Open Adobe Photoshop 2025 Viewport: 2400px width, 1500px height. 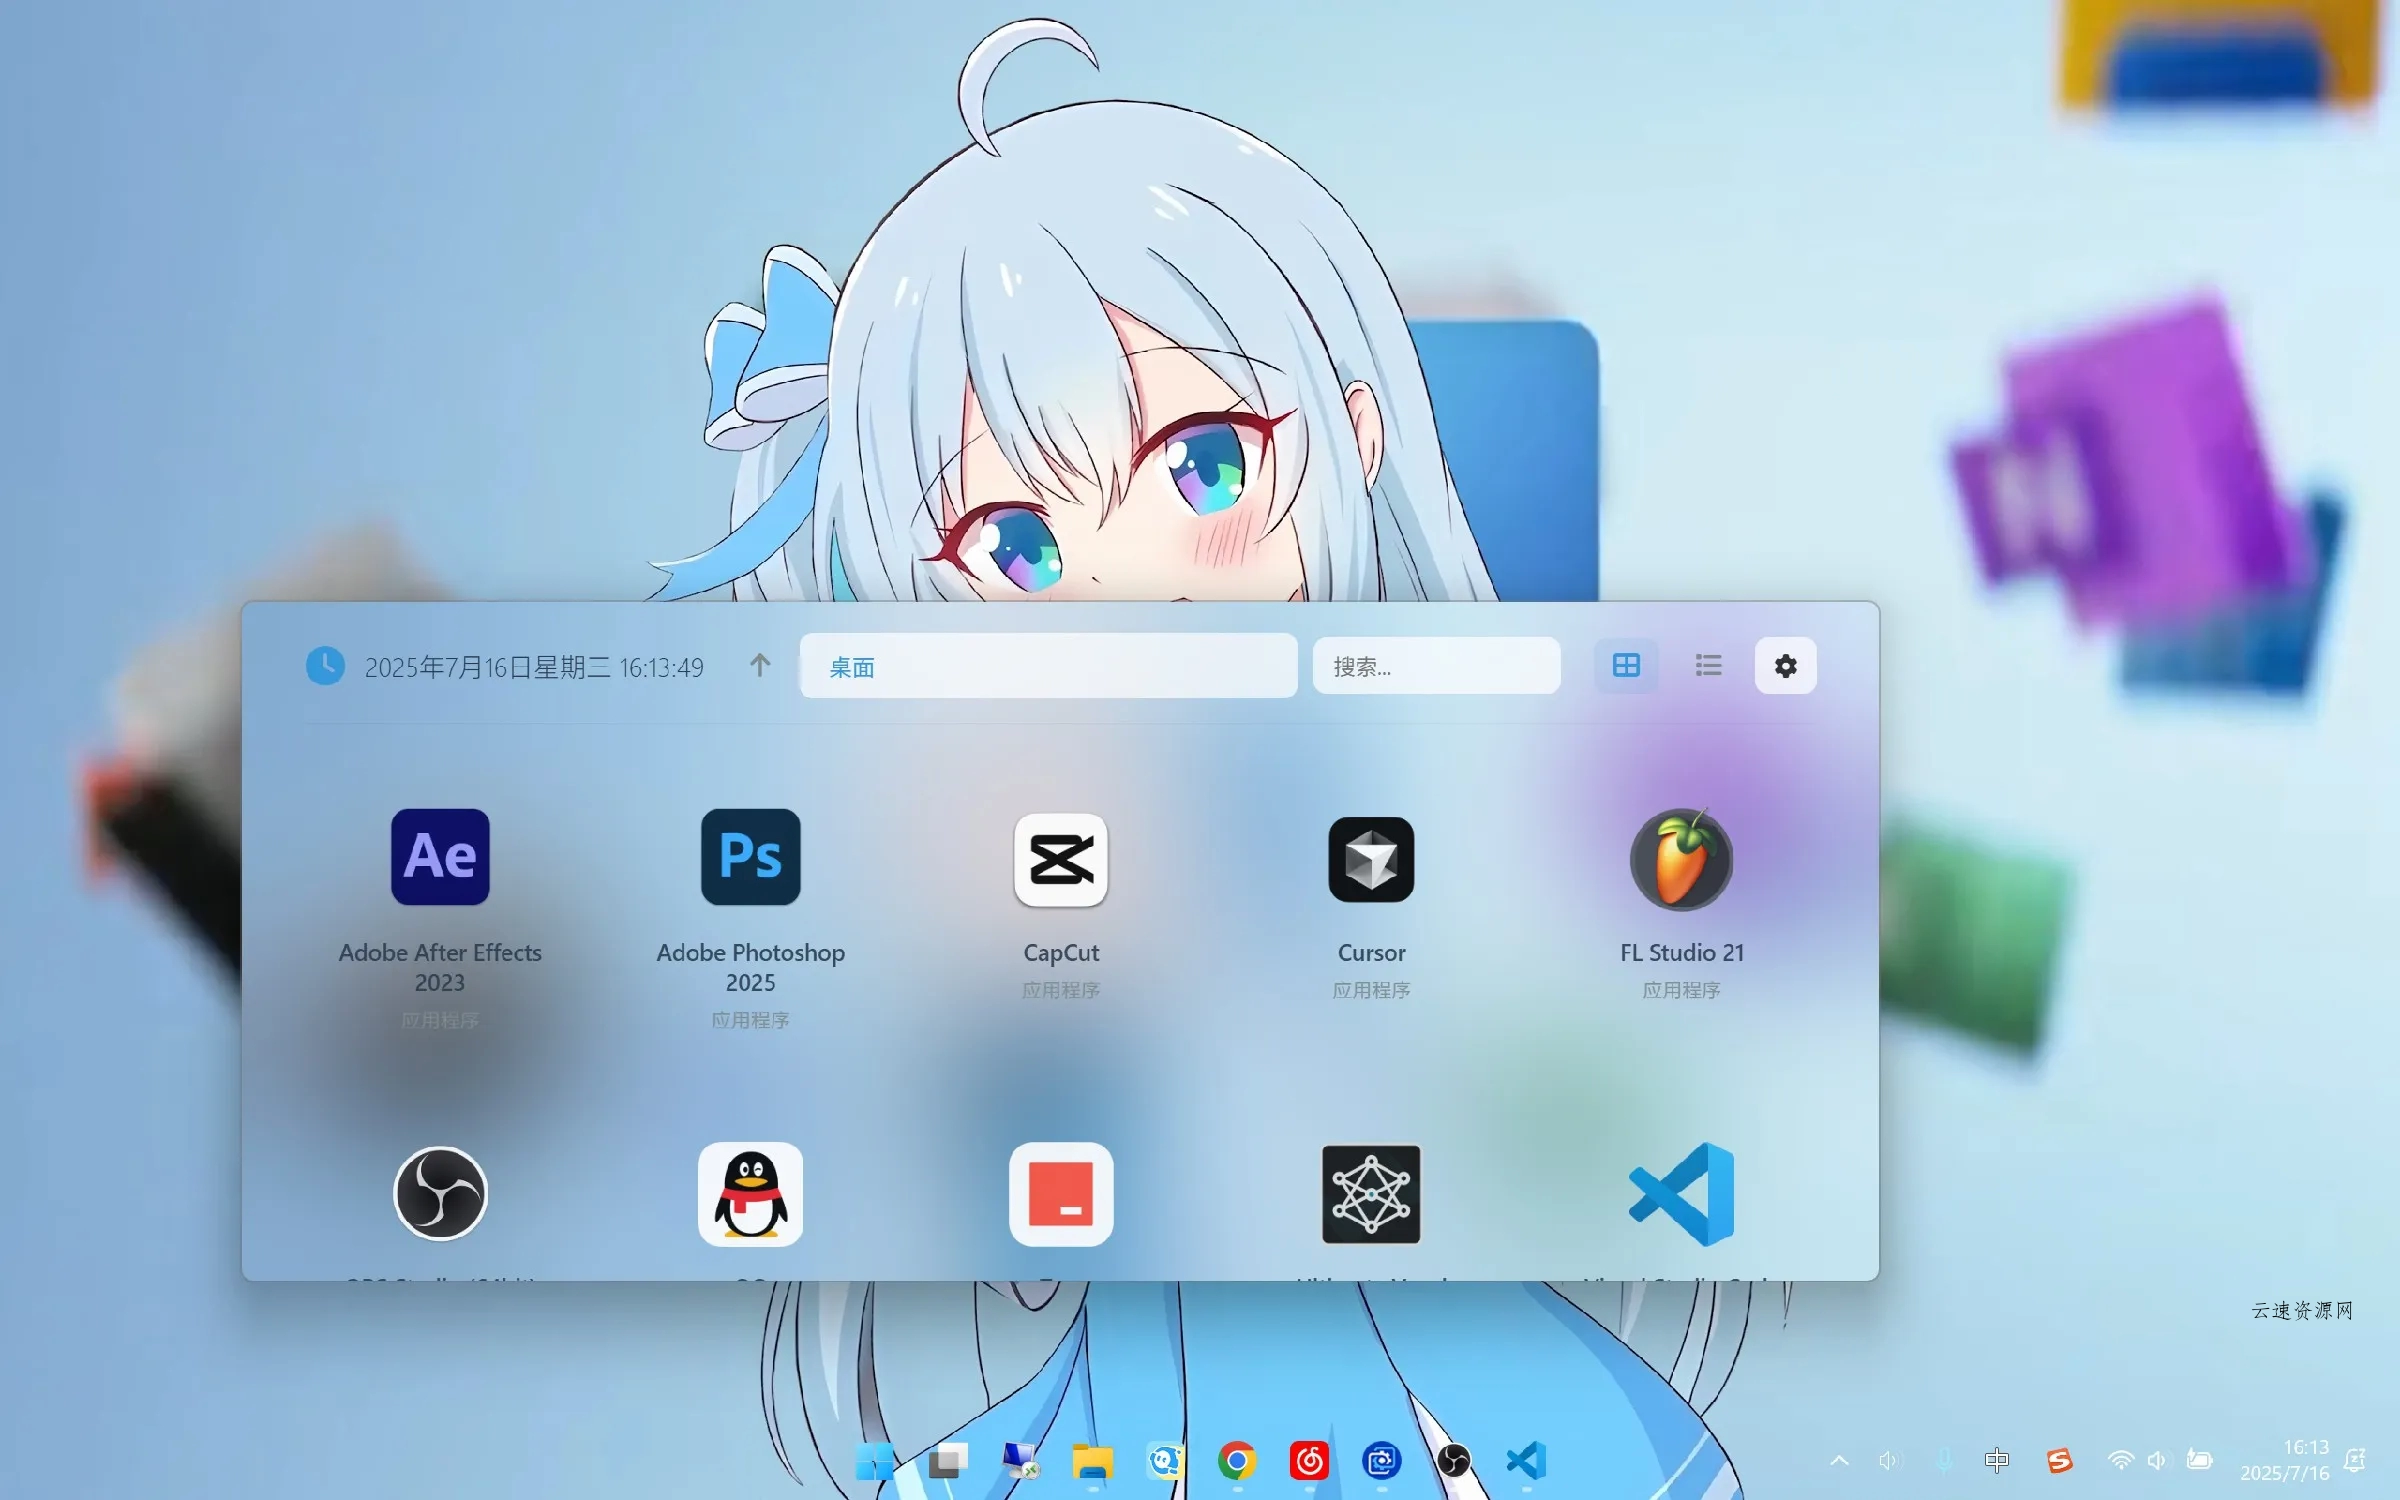click(x=750, y=858)
